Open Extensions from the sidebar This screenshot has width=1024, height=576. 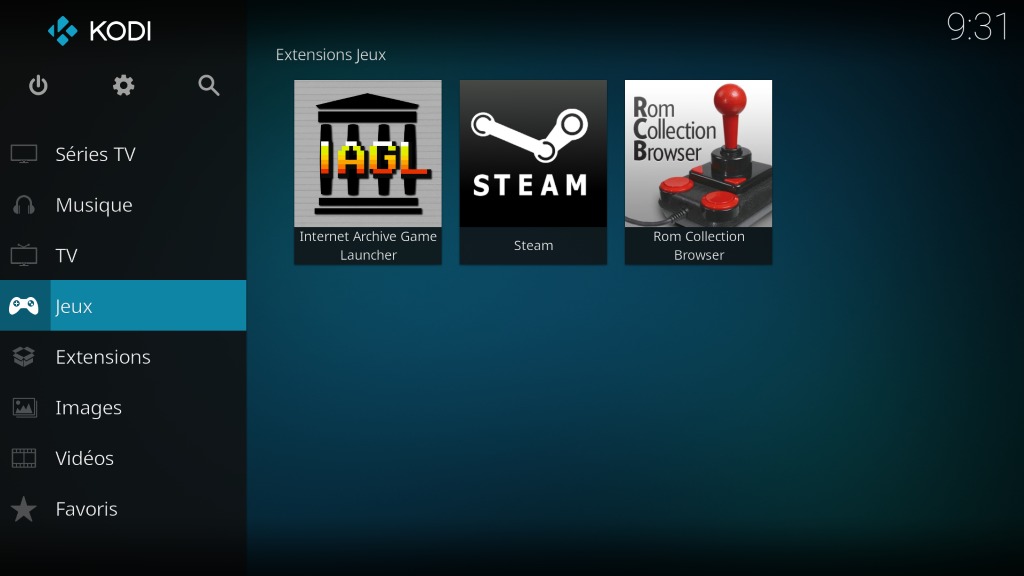point(123,357)
